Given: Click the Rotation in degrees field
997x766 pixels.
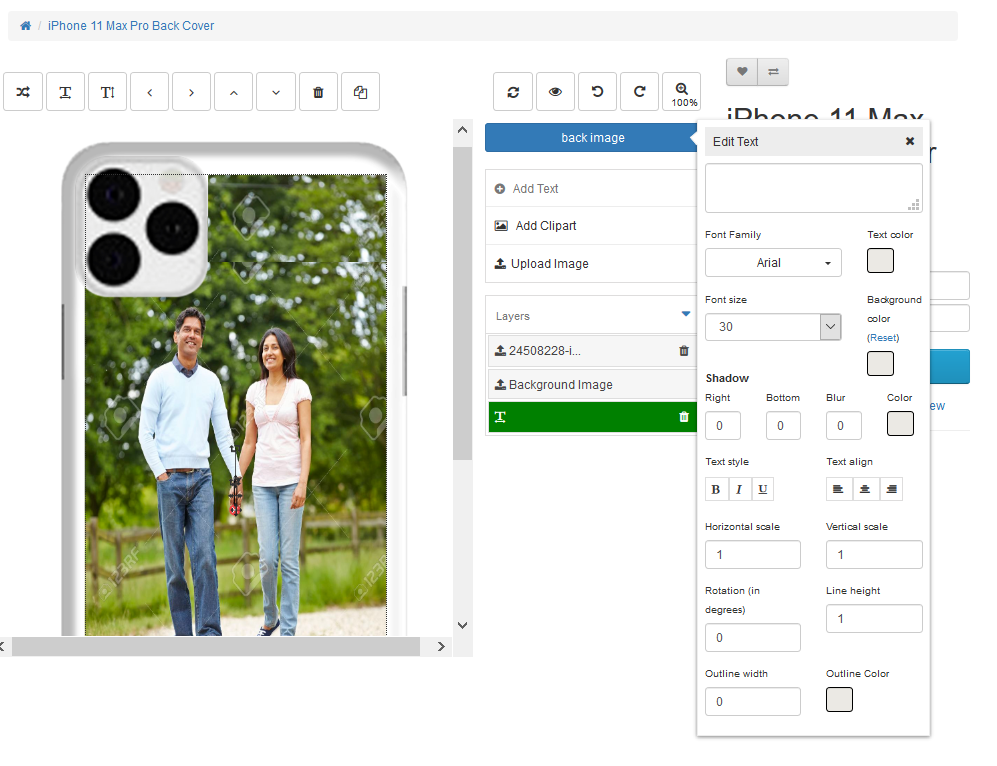Looking at the screenshot, I should [752, 638].
